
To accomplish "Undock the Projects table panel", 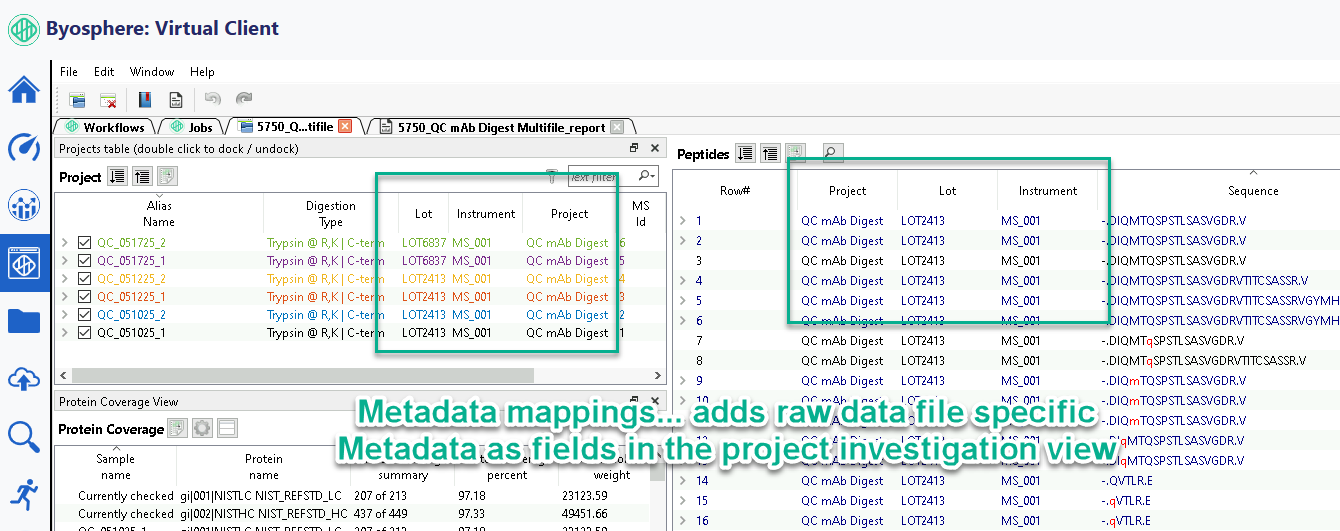I will 634,148.
